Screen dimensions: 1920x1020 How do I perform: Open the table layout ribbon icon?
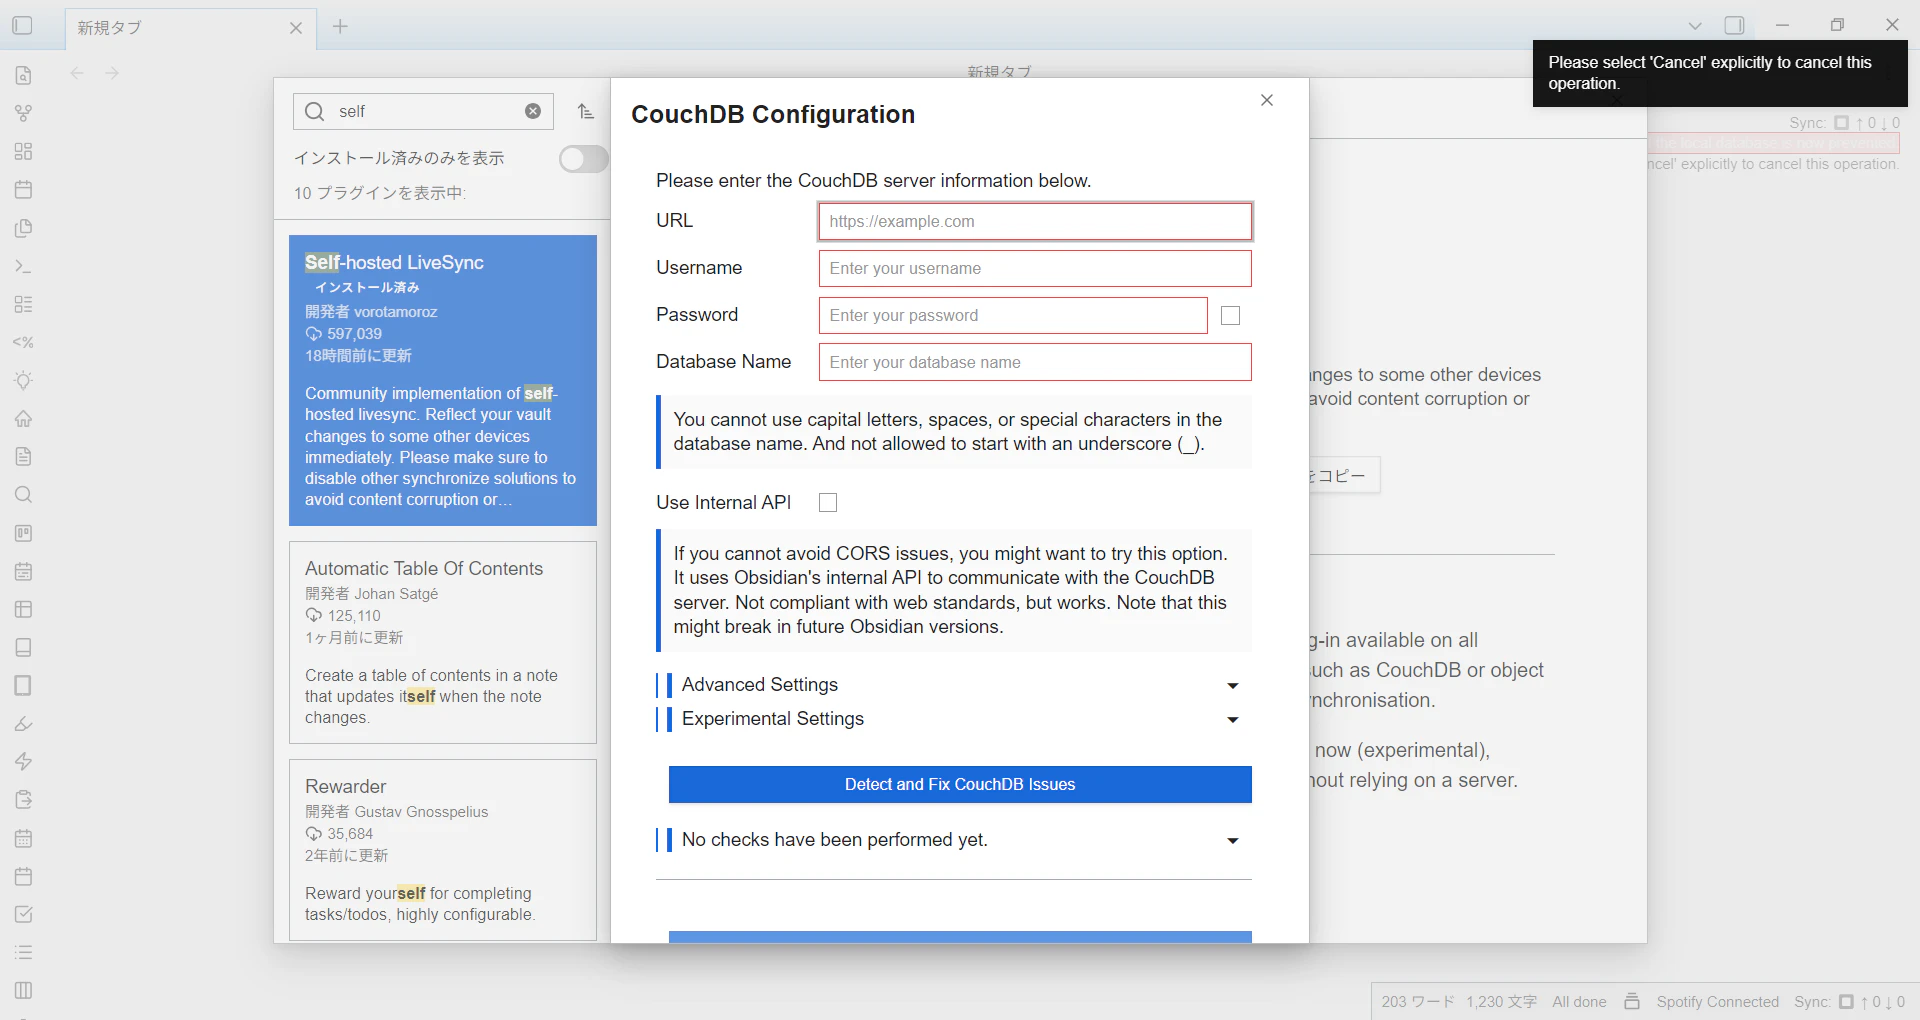pos(24,609)
